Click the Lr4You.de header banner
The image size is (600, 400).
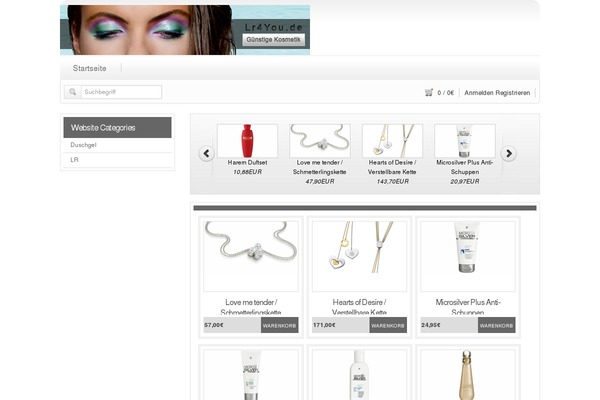click(185, 29)
